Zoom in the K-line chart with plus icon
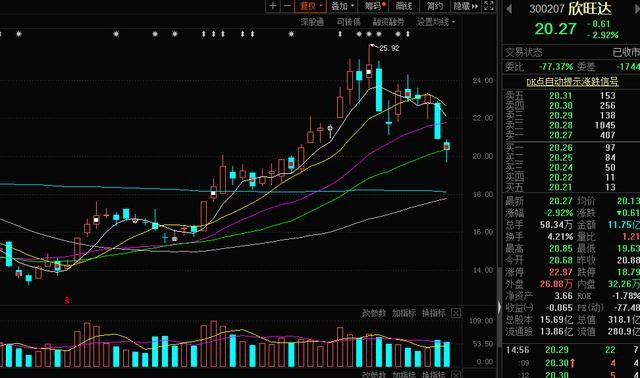Viewport: 640px width, 378px height. click(273, 6)
